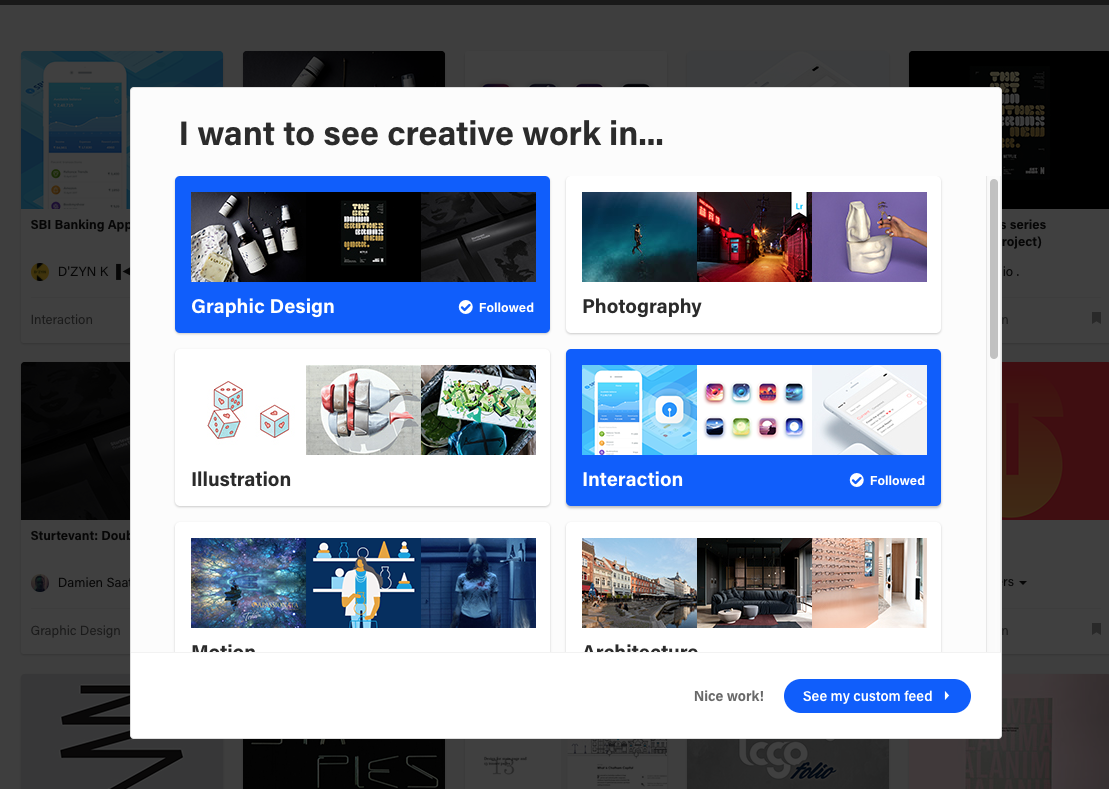Click the galaxy image in Motion card
This screenshot has height=789, width=1109.
248,583
